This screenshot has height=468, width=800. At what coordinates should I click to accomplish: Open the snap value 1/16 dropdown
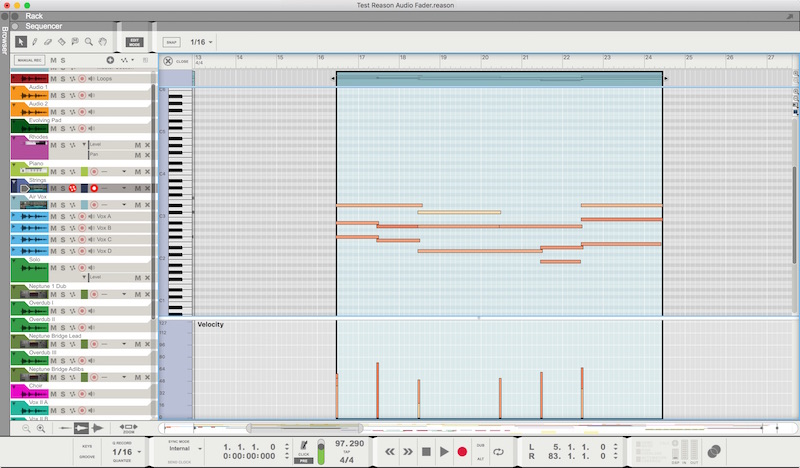pos(204,42)
